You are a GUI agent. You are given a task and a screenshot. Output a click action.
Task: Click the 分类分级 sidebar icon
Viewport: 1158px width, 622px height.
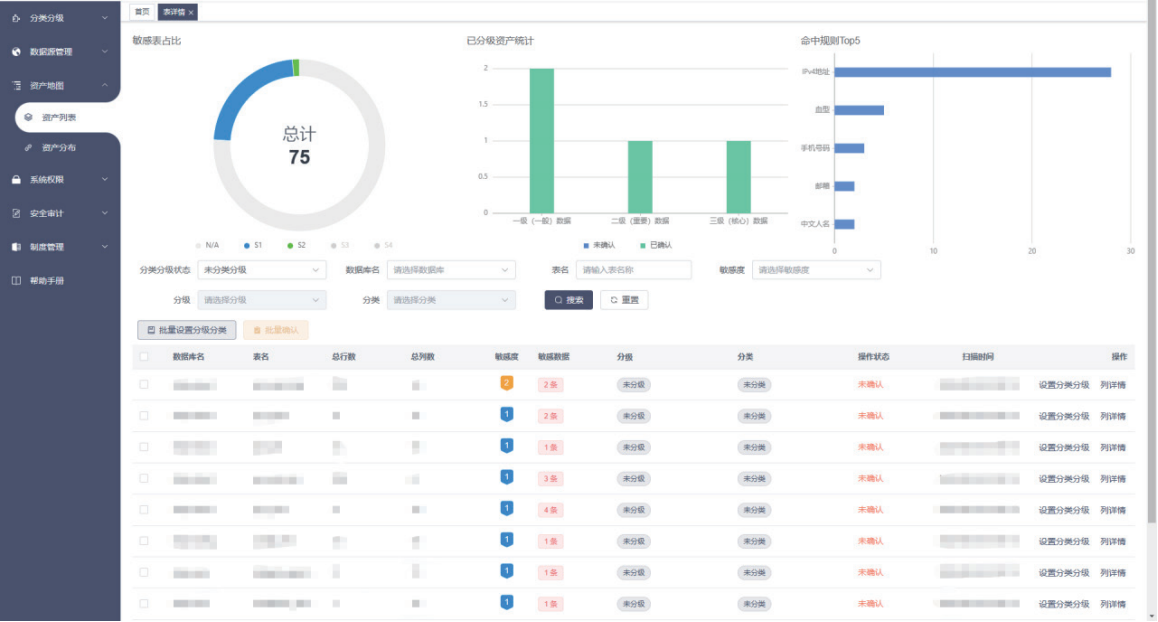pos(16,18)
